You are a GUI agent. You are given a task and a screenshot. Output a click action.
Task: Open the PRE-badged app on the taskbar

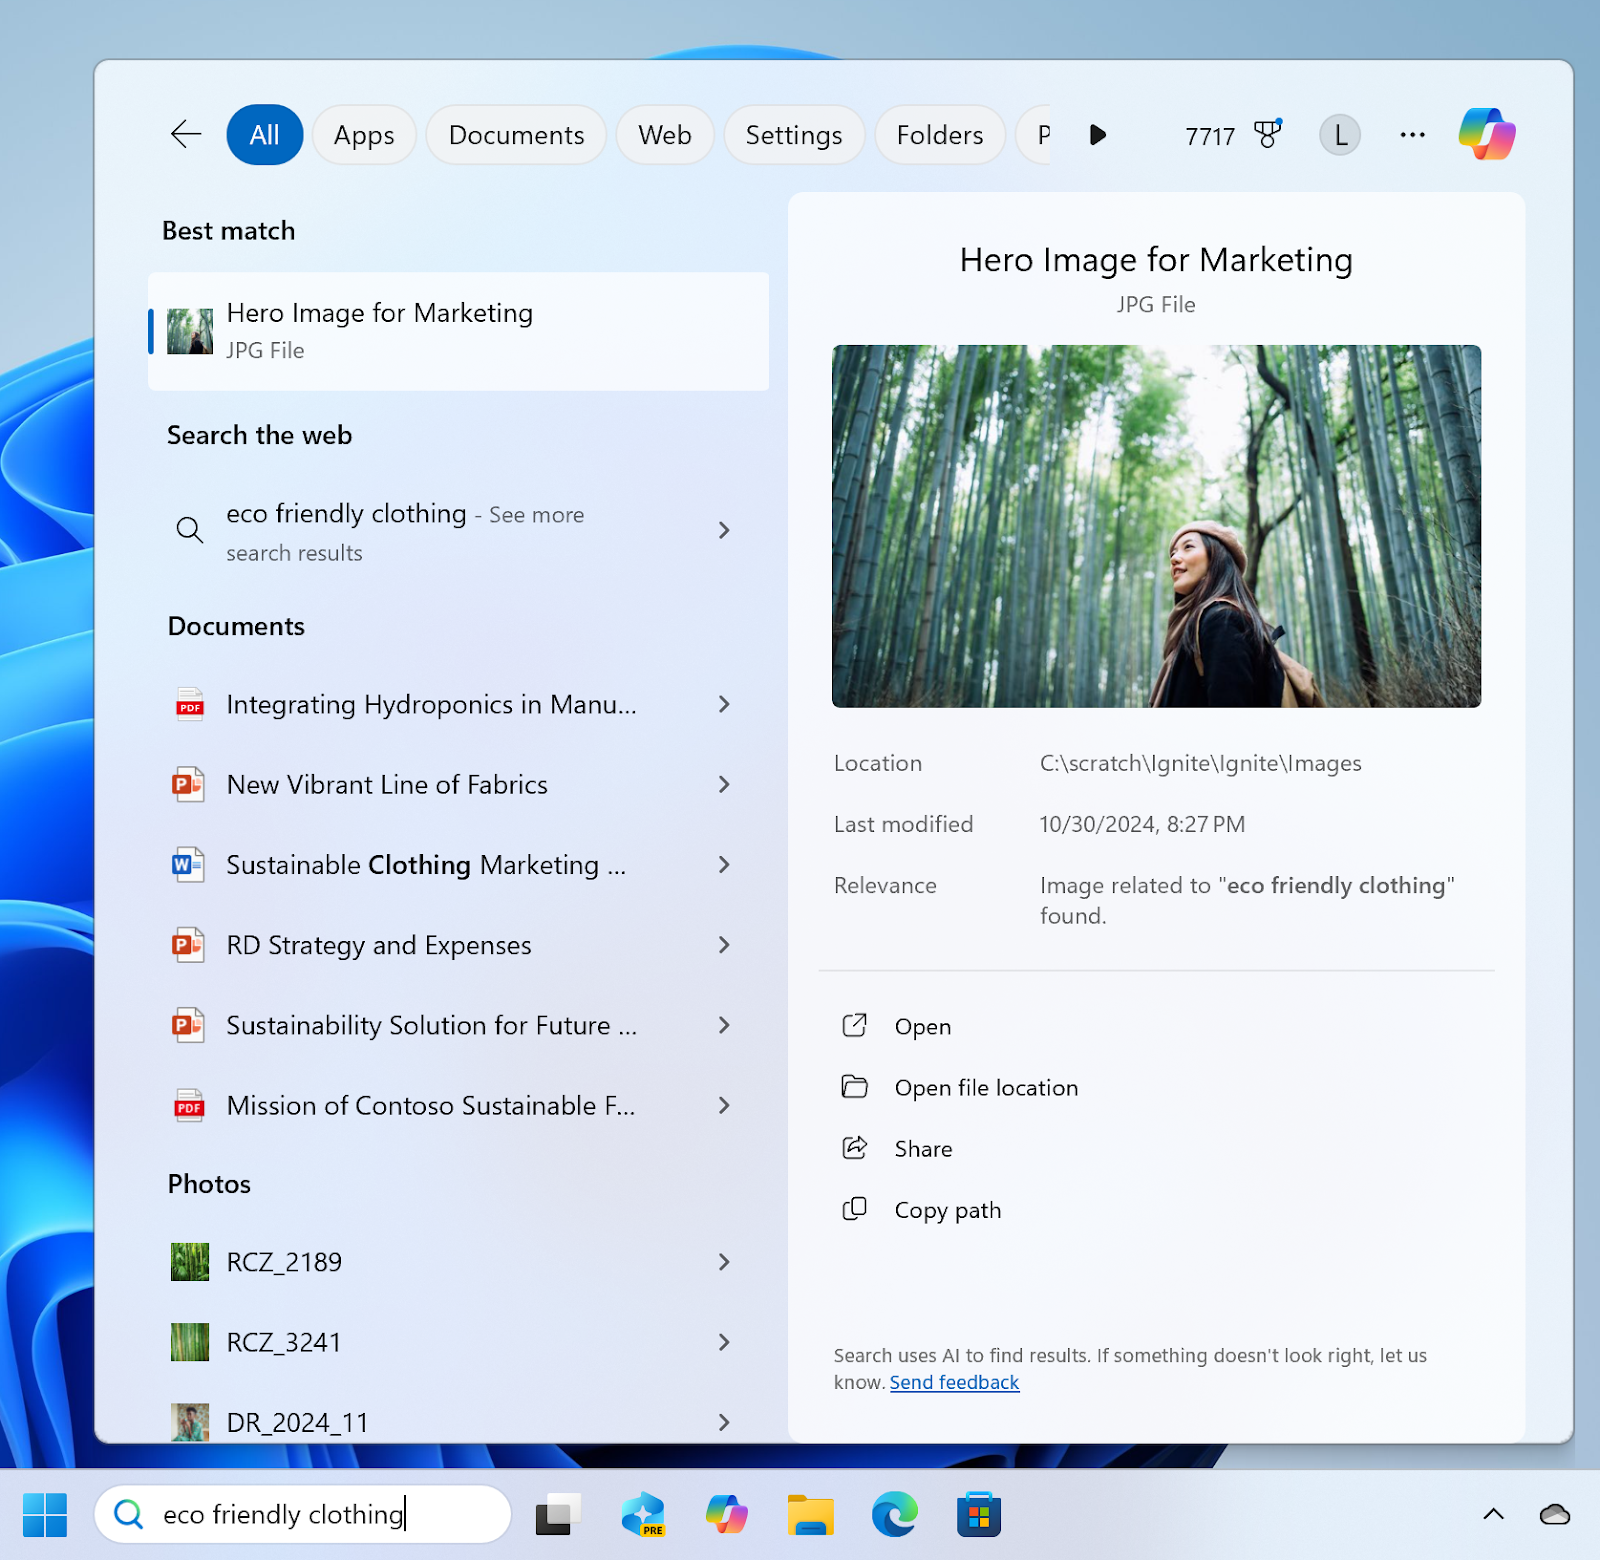[643, 1515]
